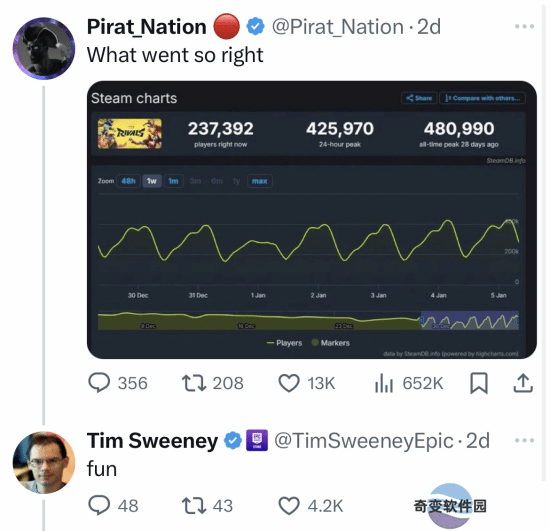Retweet Tim Sweeney's reply
The width and height of the screenshot is (550, 531).
click(x=207, y=506)
